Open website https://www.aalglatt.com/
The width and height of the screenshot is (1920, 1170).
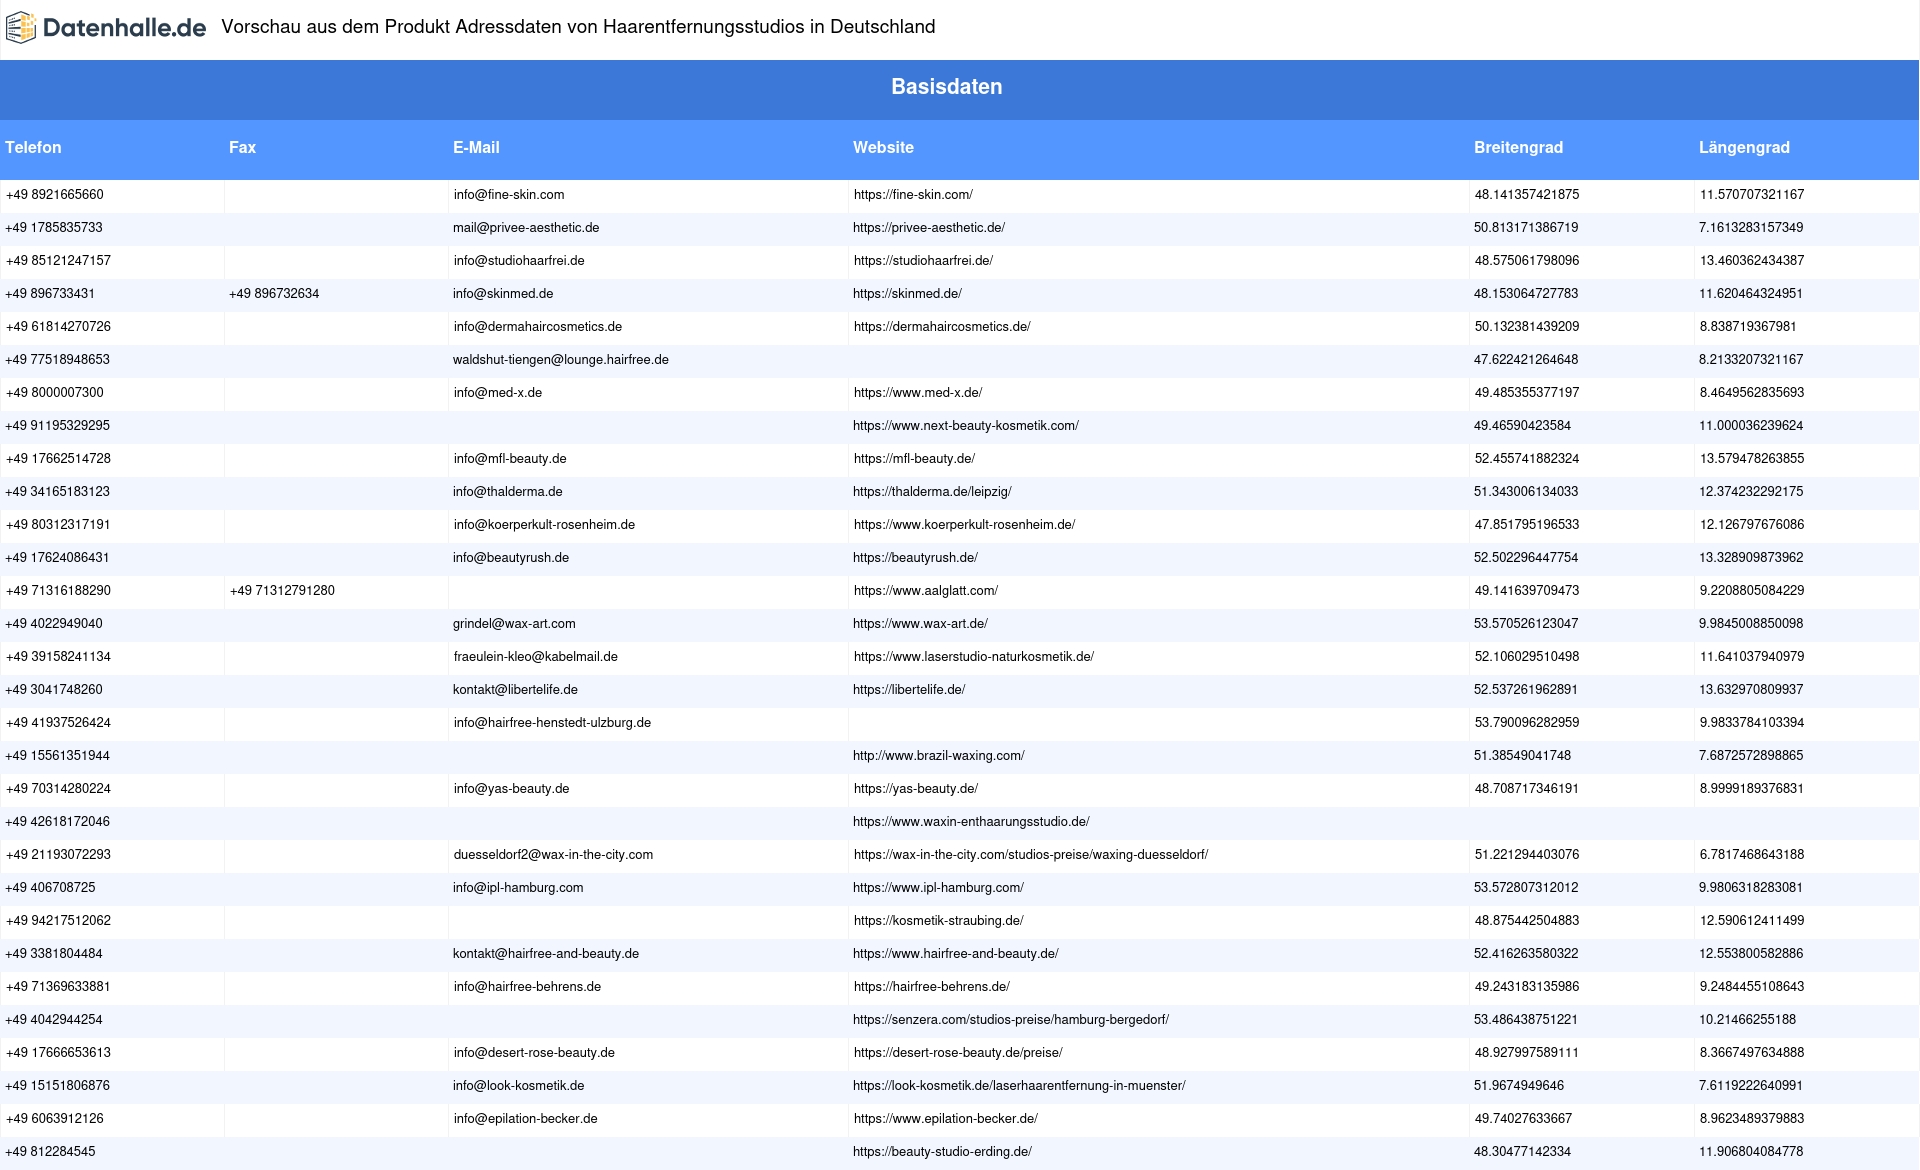[926, 591]
